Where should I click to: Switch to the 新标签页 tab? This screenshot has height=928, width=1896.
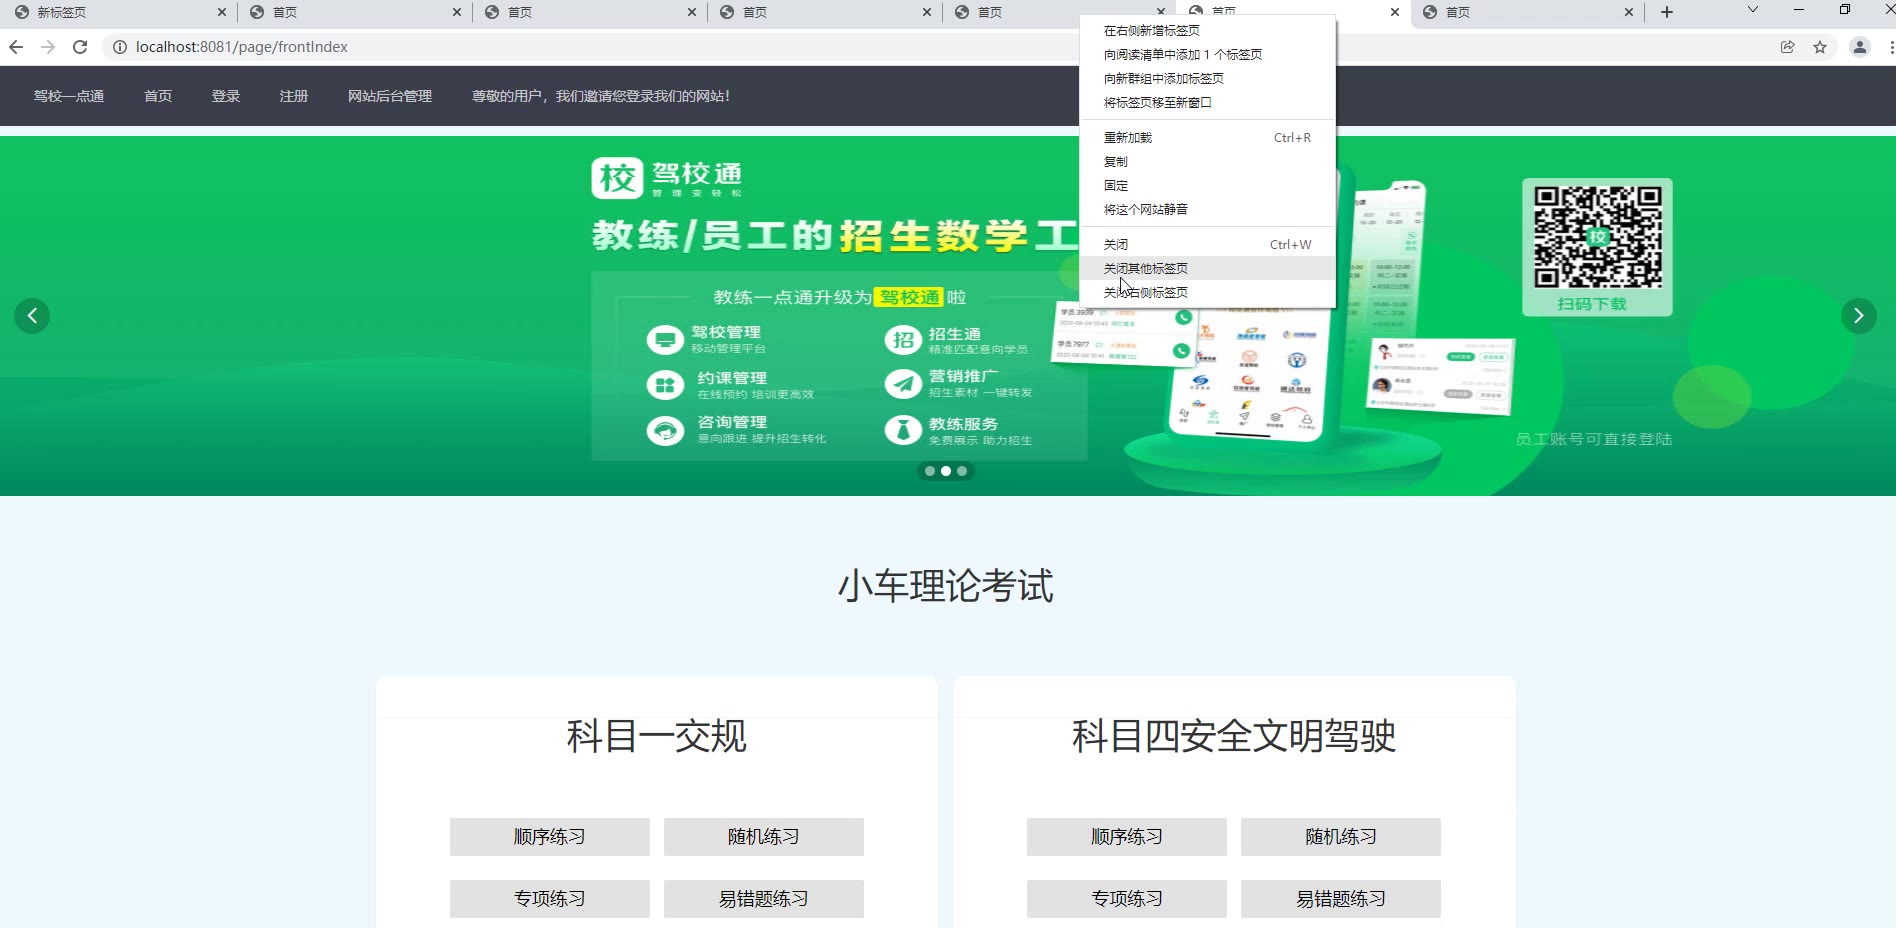[x=120, y=12]
